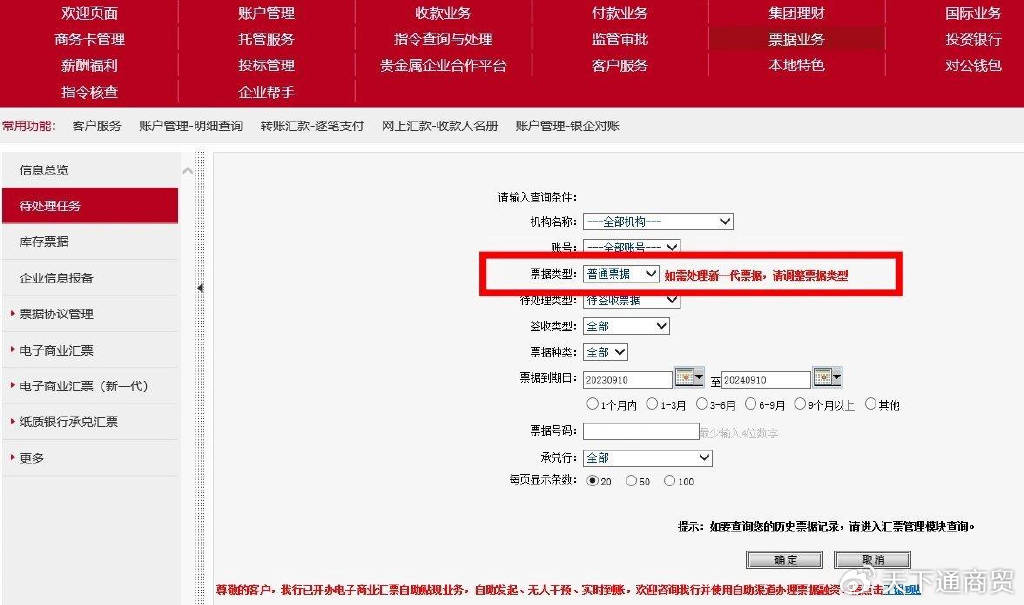Select the 1个月内 radio button

594,404
